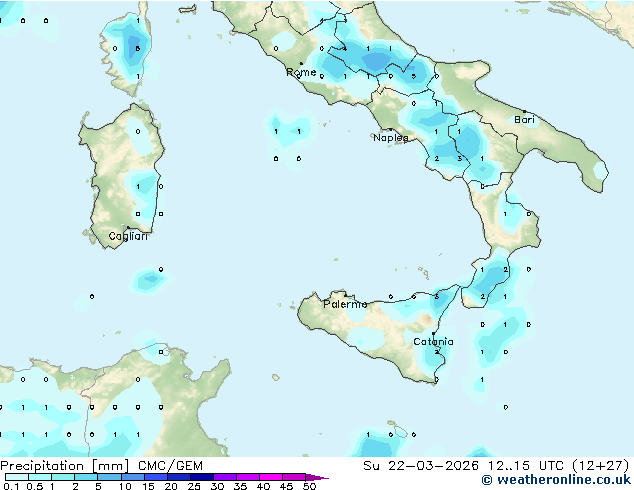Viewport: 634px width, 490px height.
Task: Pick the 2–5 mm legend color swatch
Action: point(86,477)
